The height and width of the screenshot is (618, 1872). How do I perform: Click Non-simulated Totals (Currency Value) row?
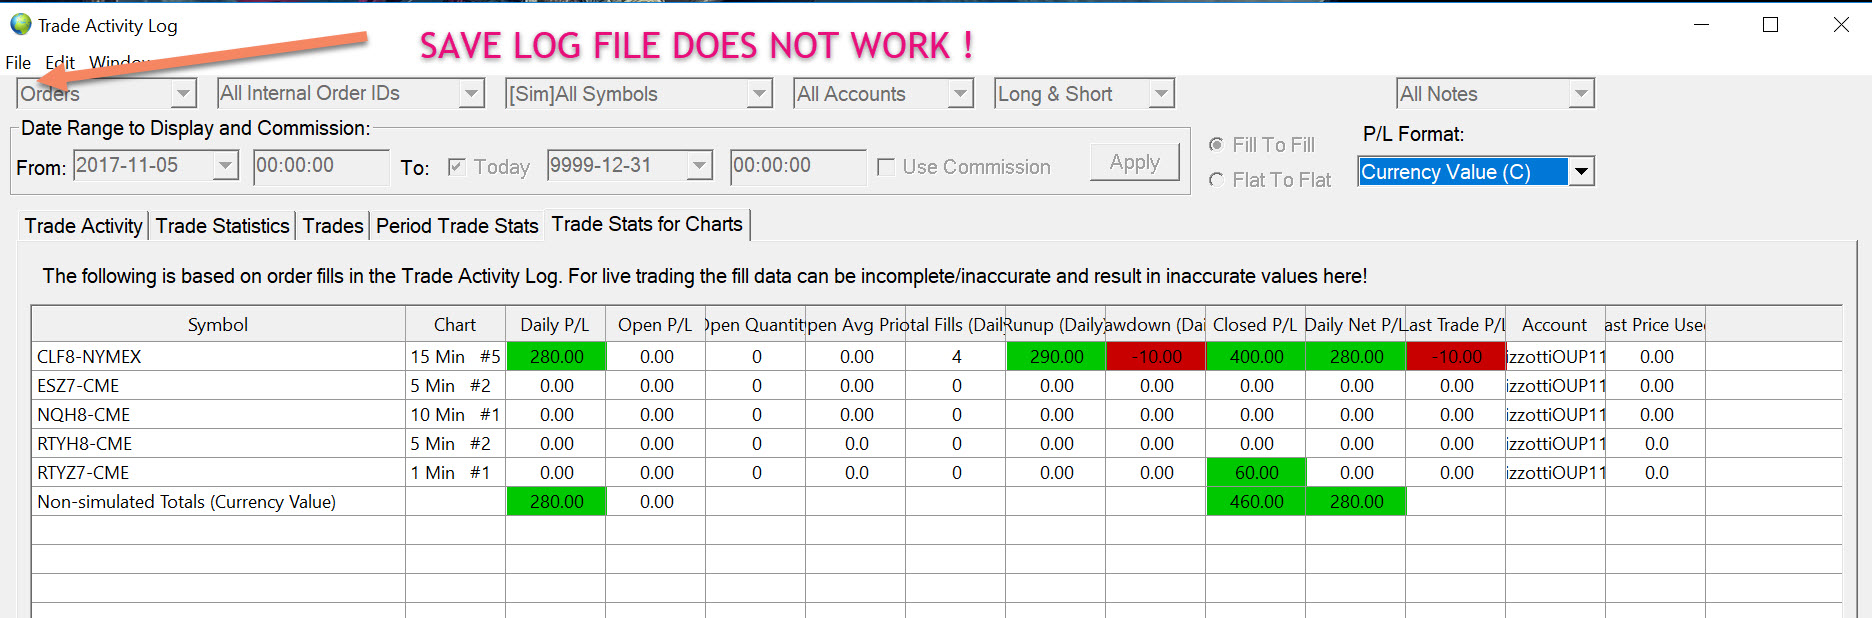coord(936,502)
